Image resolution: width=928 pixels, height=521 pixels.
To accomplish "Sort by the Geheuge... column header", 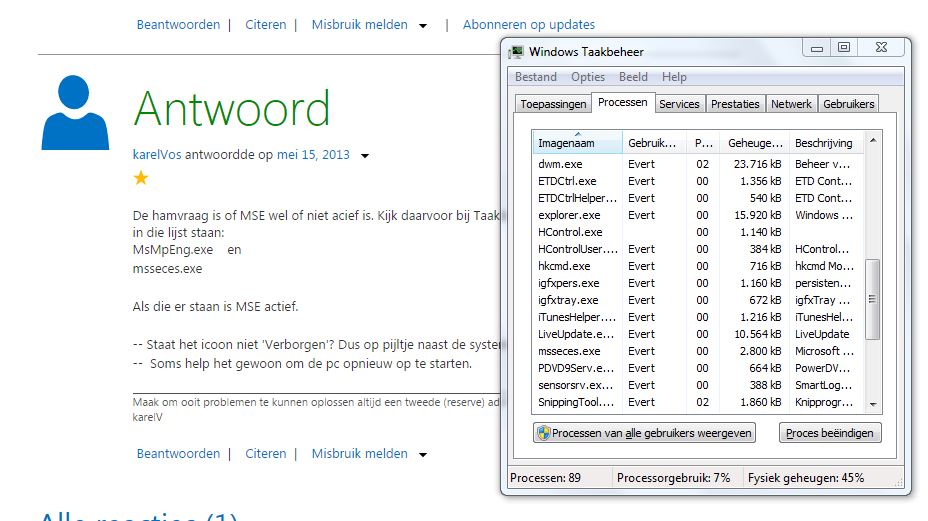I will 755,143.
